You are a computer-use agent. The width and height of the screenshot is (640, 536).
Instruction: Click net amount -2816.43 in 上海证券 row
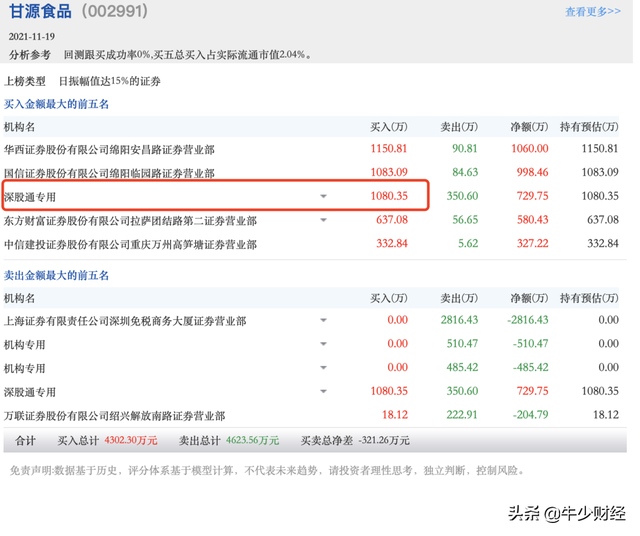tap(528, 320)
